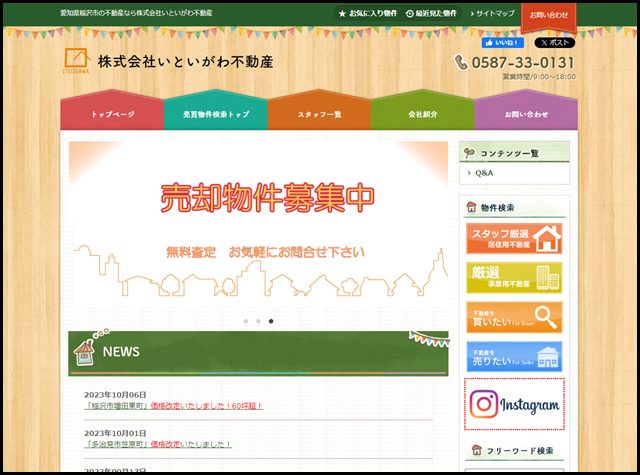Screen dimensions: 640x475
Task: Select the 売買物件検索トップ navigation tab
Action: (216, 111)
